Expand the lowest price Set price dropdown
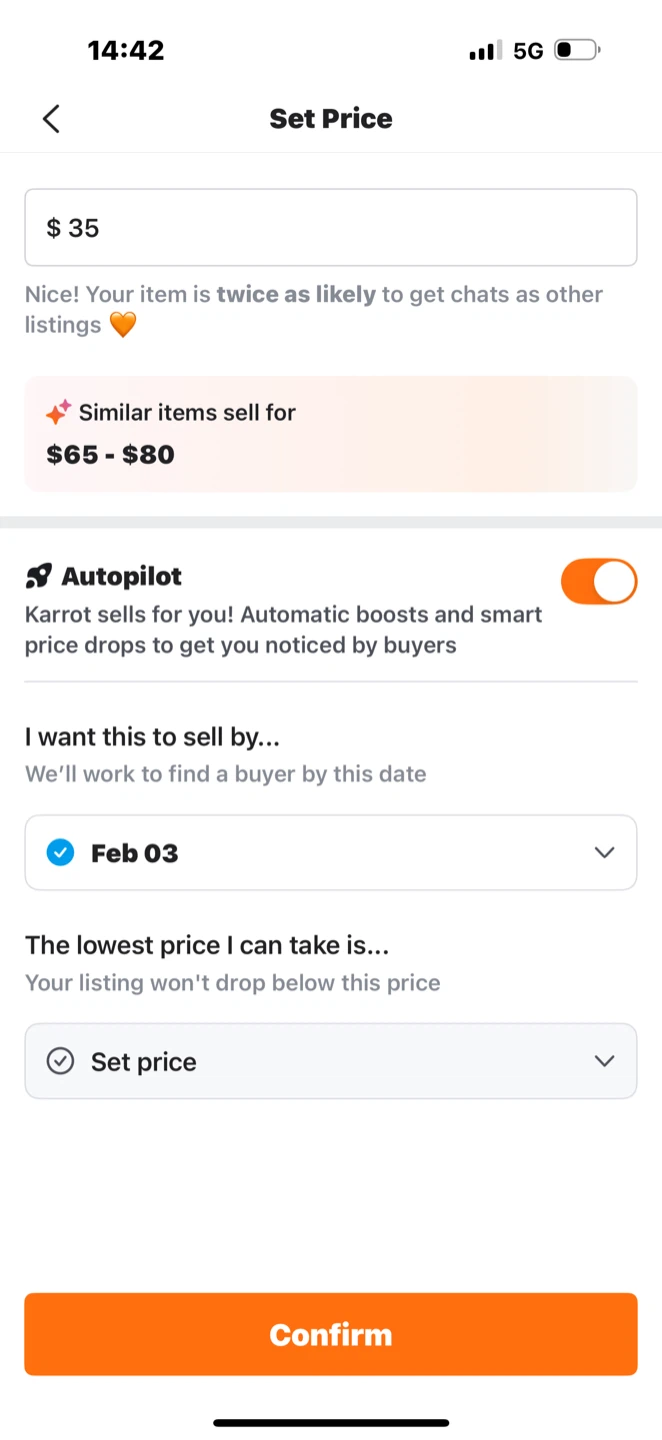This screenshot has height=1440, width=662. tap(330, 1061)
